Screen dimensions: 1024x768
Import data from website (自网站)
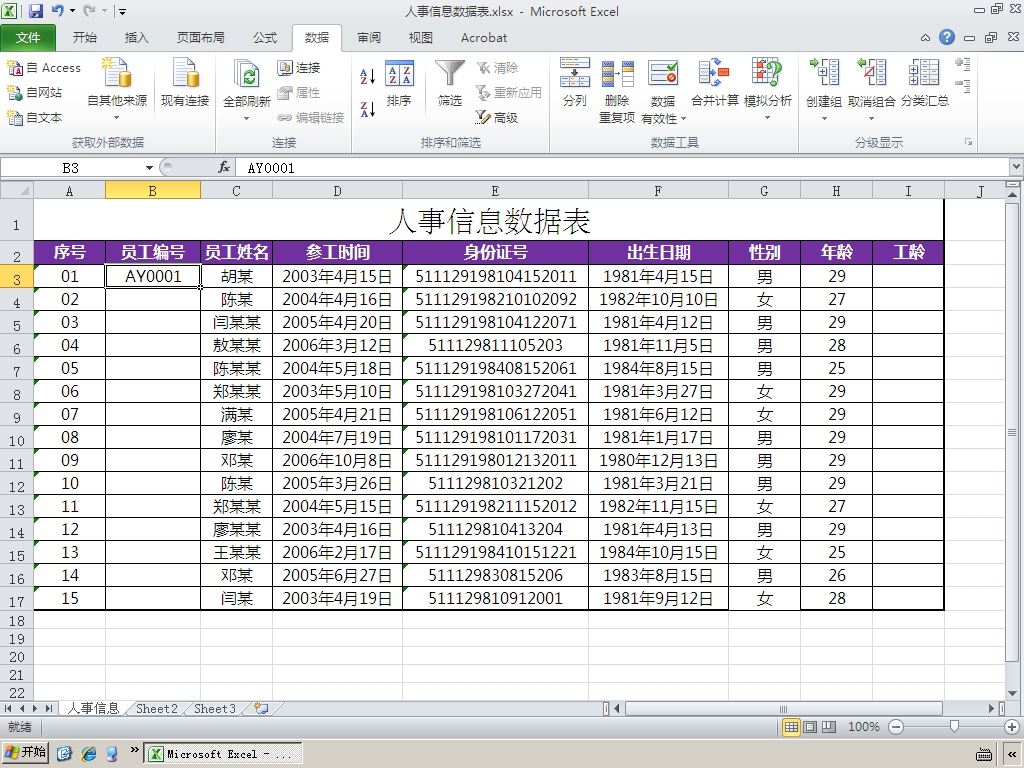coord(35,93)
